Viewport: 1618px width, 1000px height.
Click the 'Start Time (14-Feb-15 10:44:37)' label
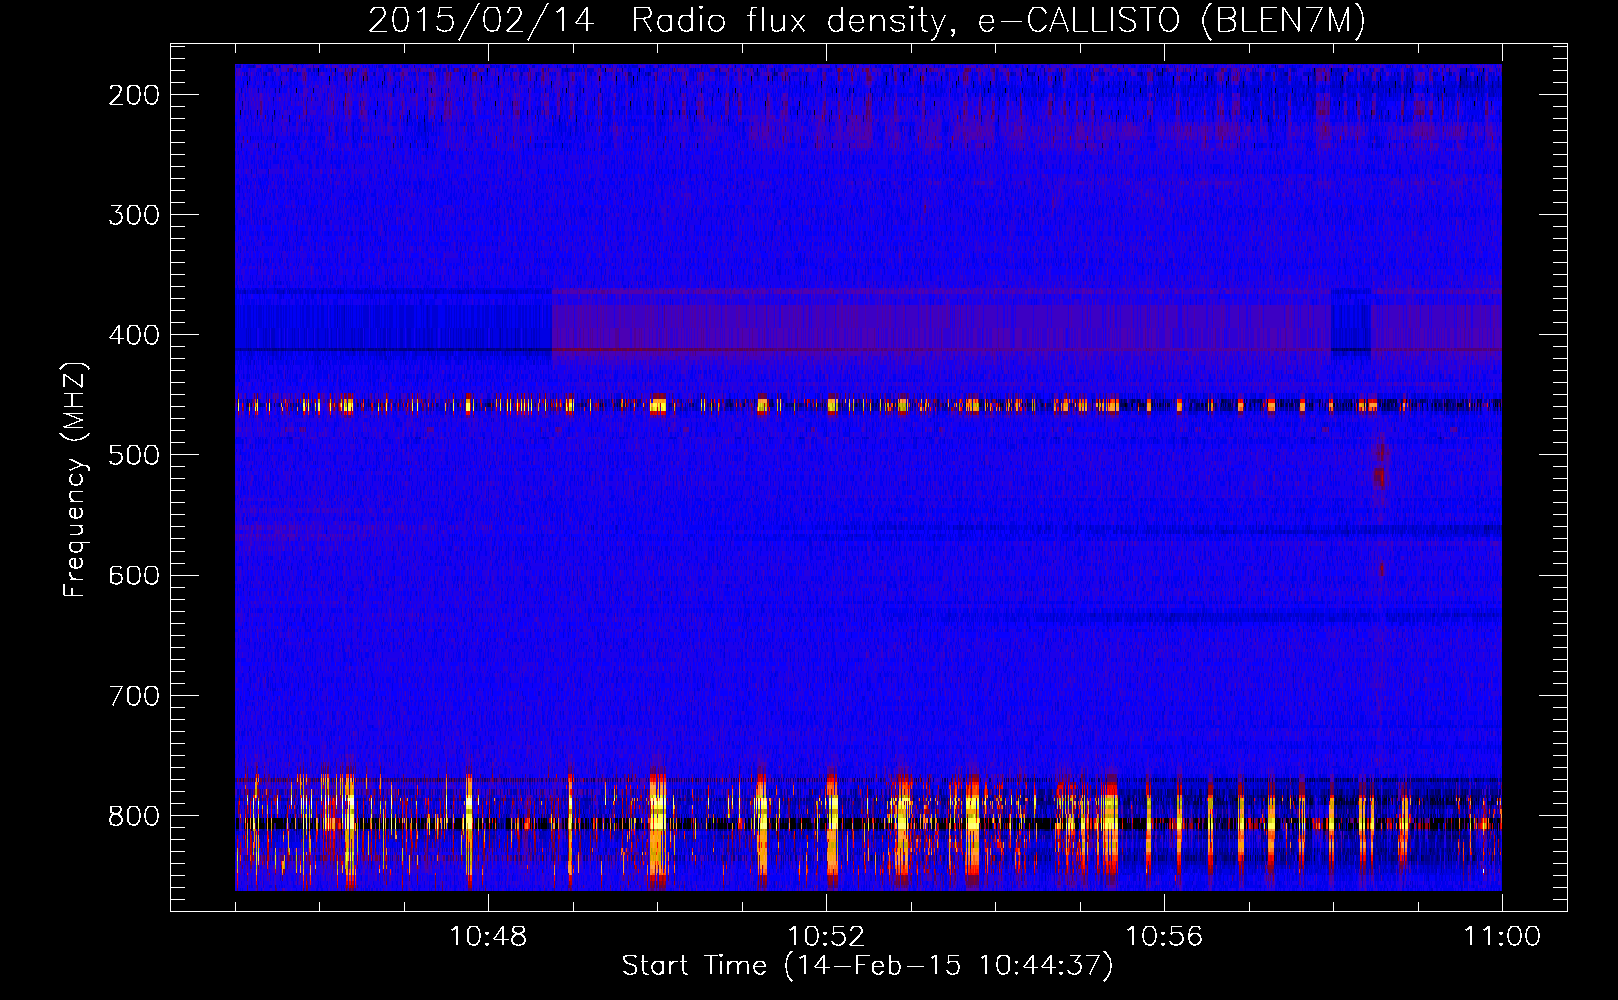pyautogui.click(x=867, y=966)
